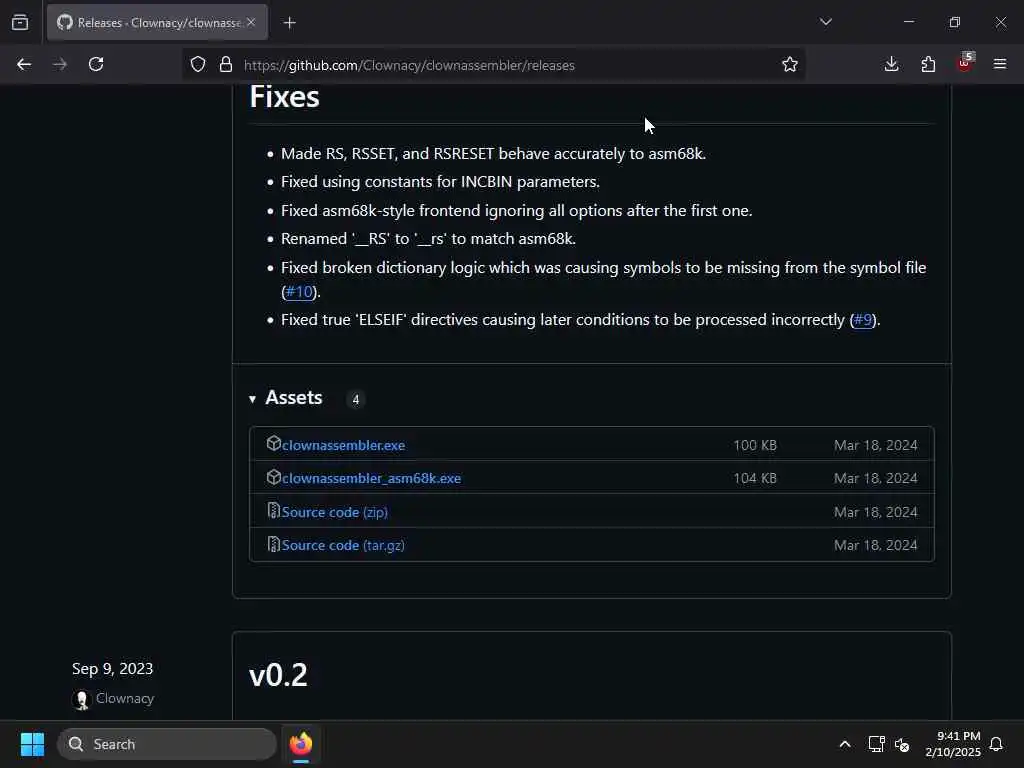Viewport: 1024px width, 768px height.
Task: Open a new tab with the plus button
Action: 290,23
